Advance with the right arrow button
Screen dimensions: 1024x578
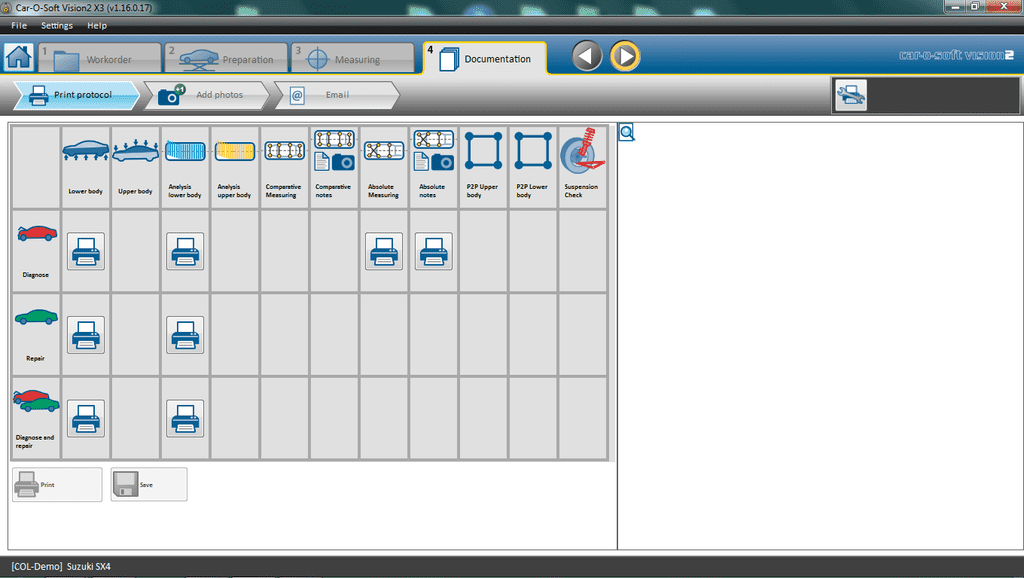click(x=625, y=56)
